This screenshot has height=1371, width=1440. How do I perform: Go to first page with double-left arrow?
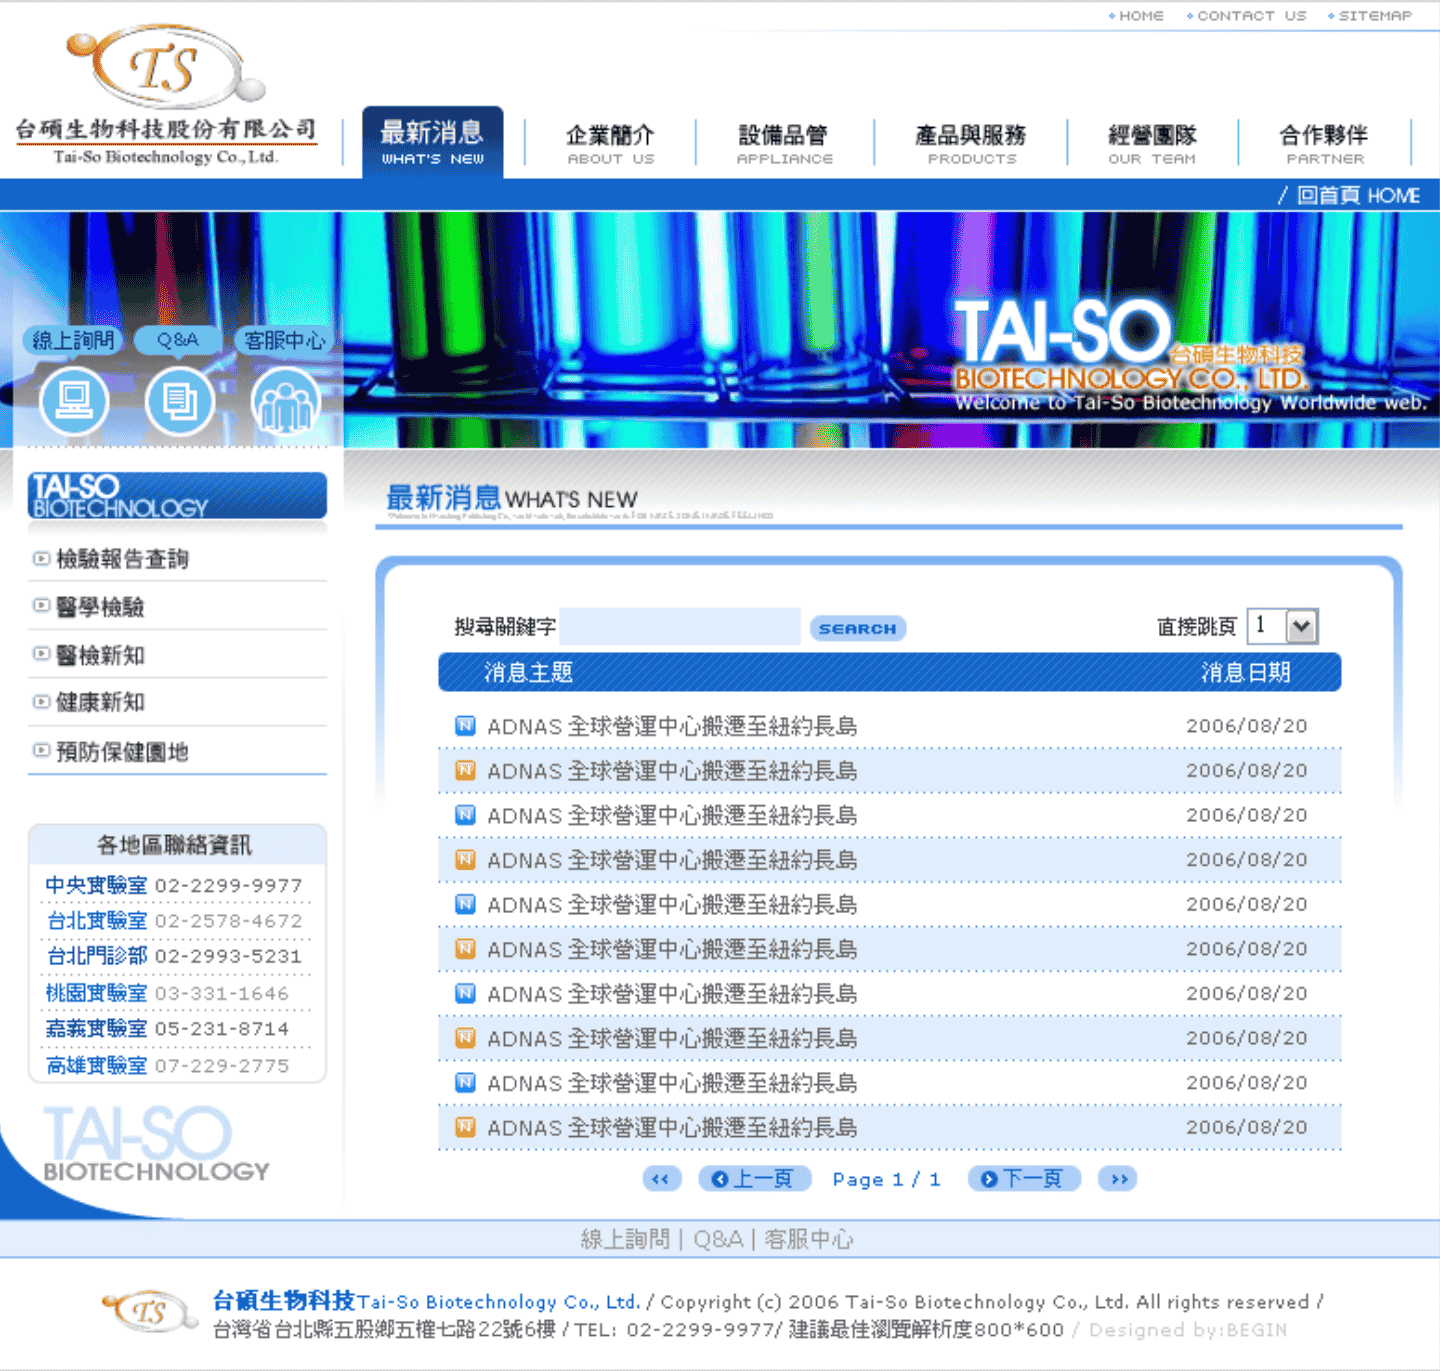coord(661,1179)
